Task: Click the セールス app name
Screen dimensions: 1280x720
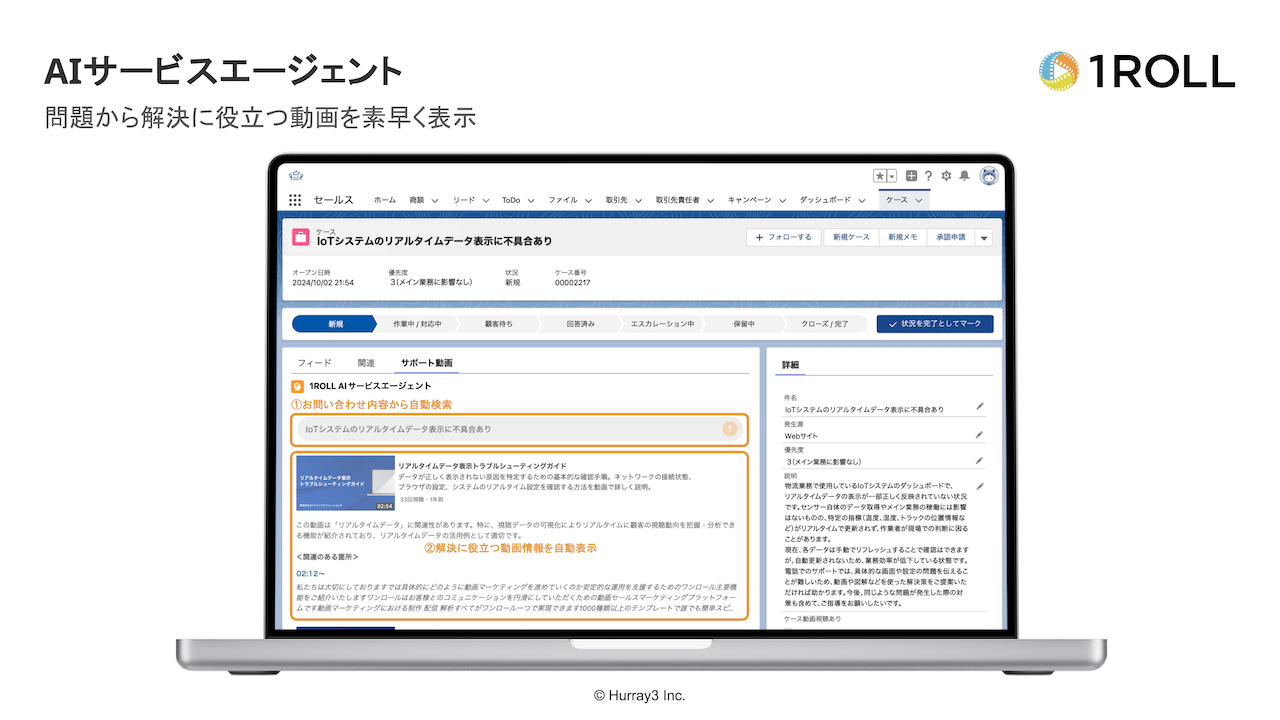Action: (x=333, y=200)
